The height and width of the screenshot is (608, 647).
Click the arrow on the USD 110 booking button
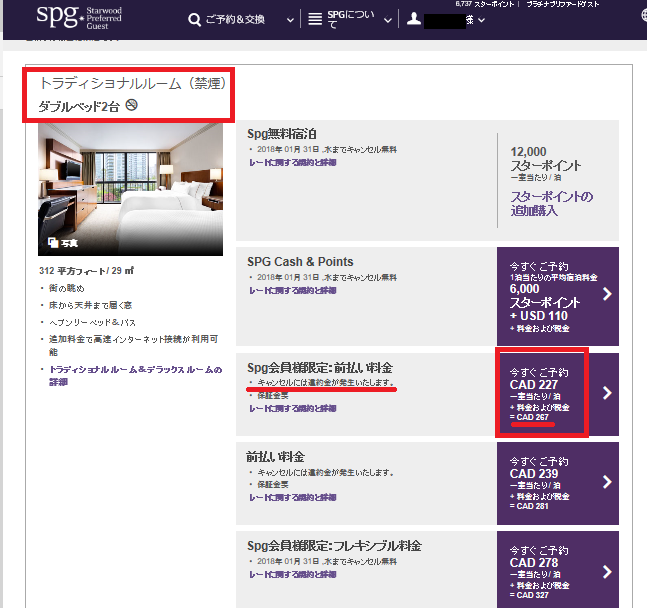click(x=607, y=294)
